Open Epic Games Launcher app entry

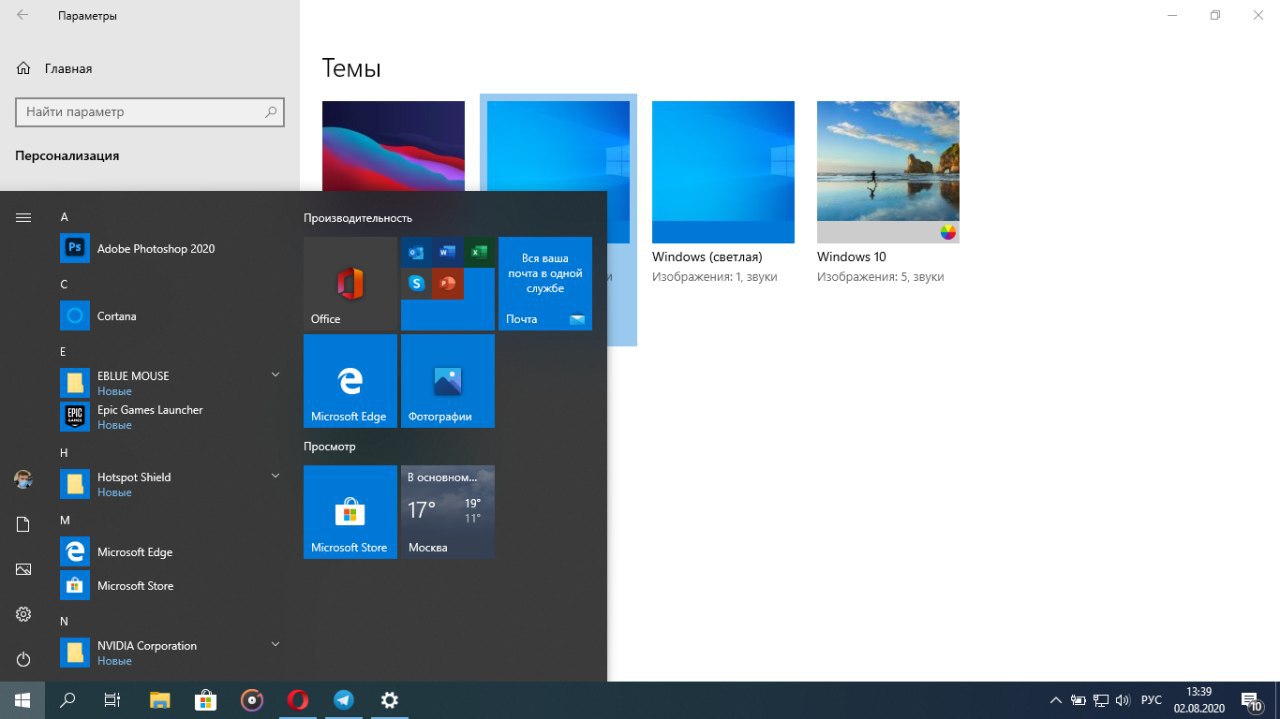170,417
